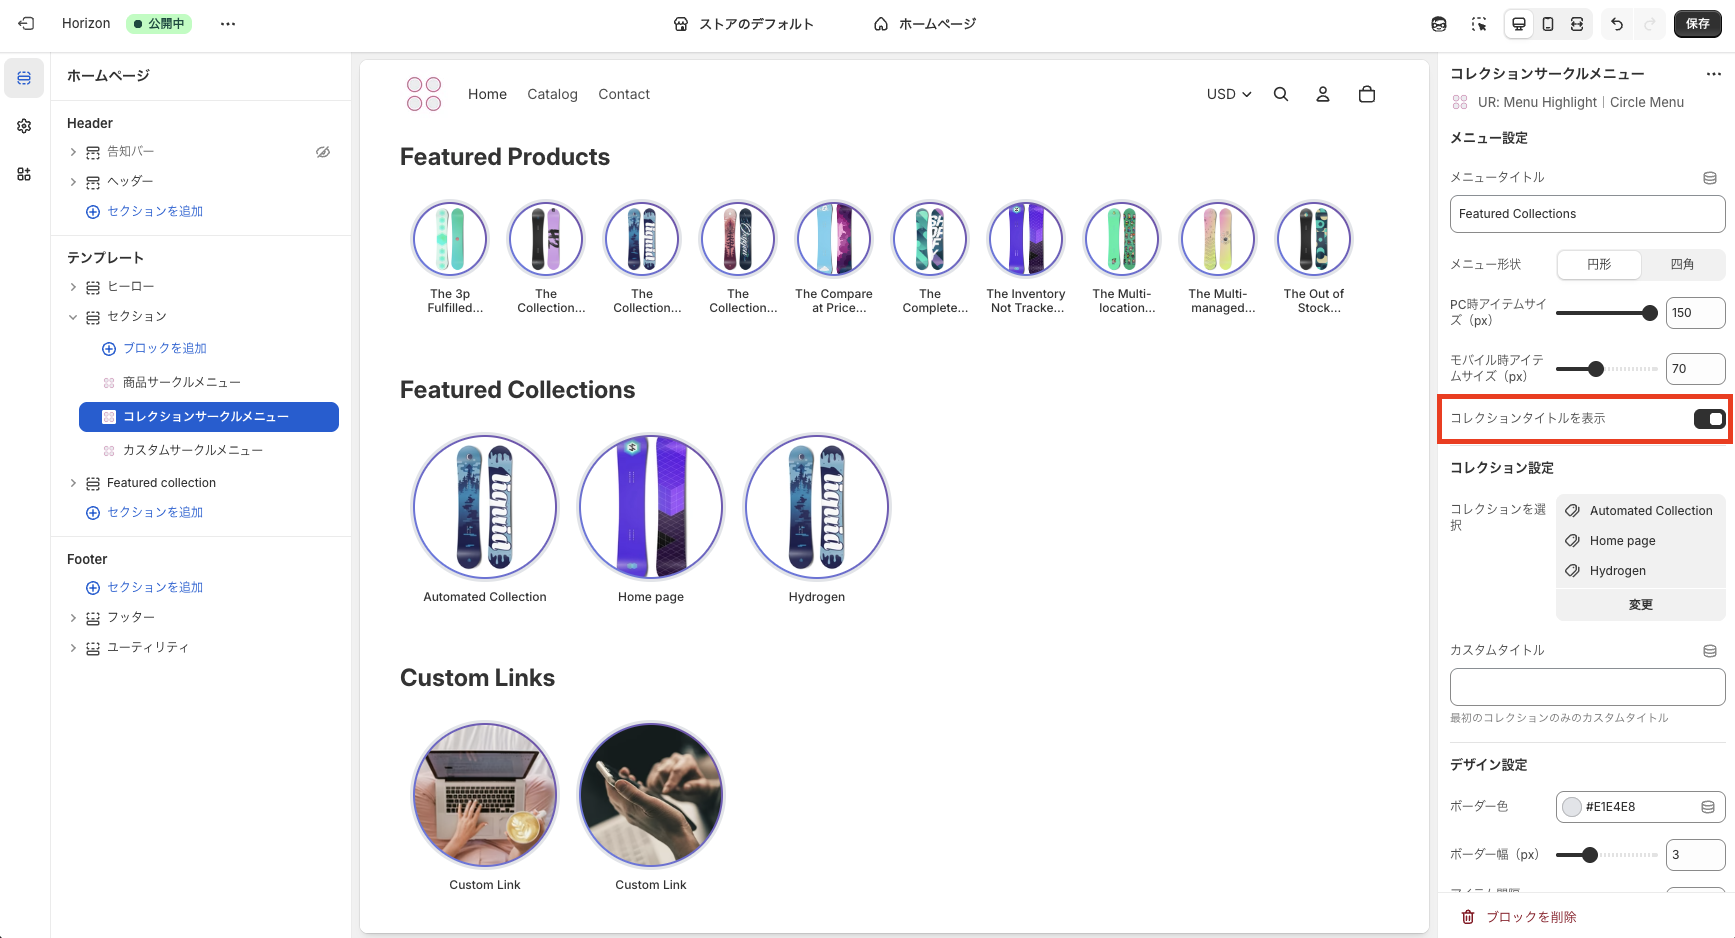1735x938 pixels.
Task: Open the Catalog menu link
Action: pyautogui.click(x=552, y=94)
